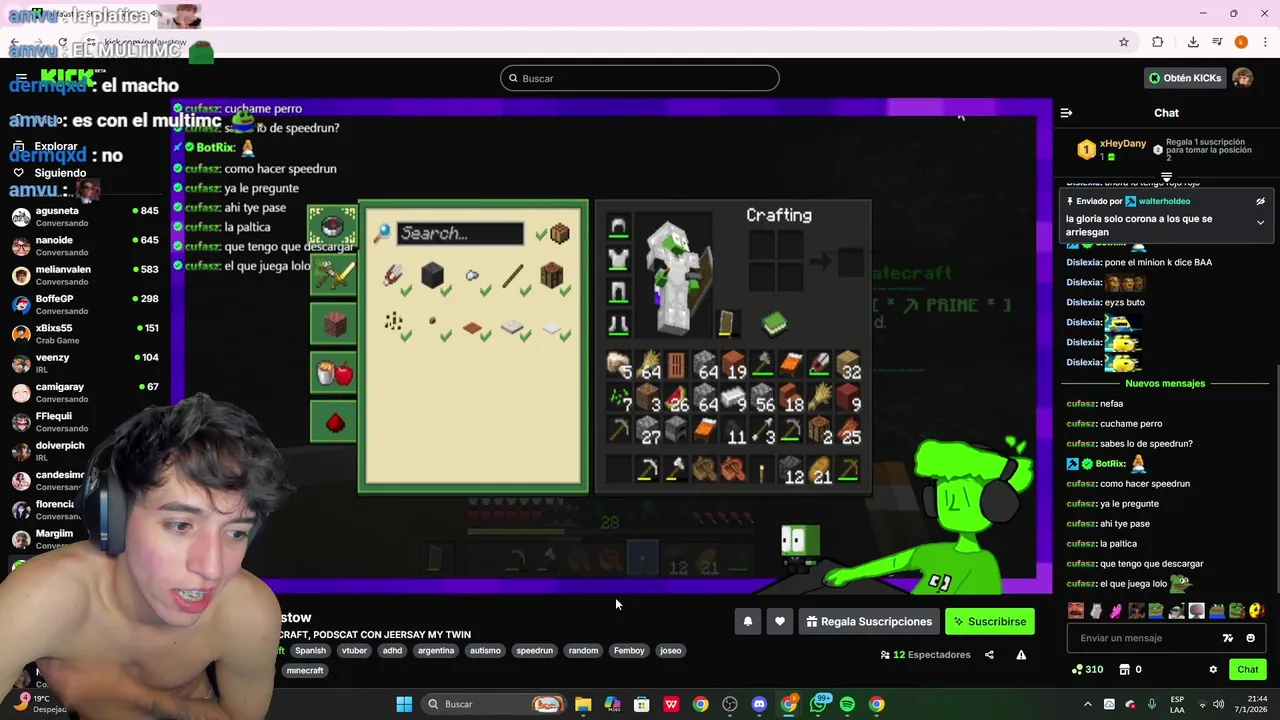Open Chrome three-dot menu
This screenshot has width=1280, height=720.
(1266, 42)
